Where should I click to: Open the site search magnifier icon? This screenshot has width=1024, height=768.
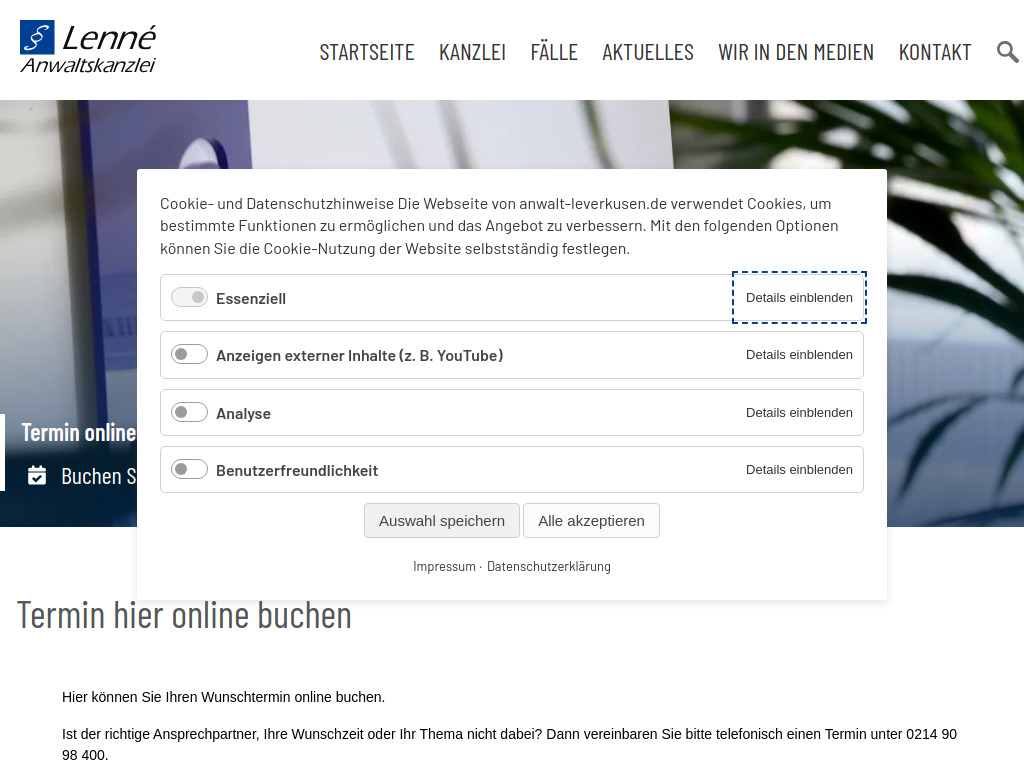pyautogui.click(x=1008, y=51)
